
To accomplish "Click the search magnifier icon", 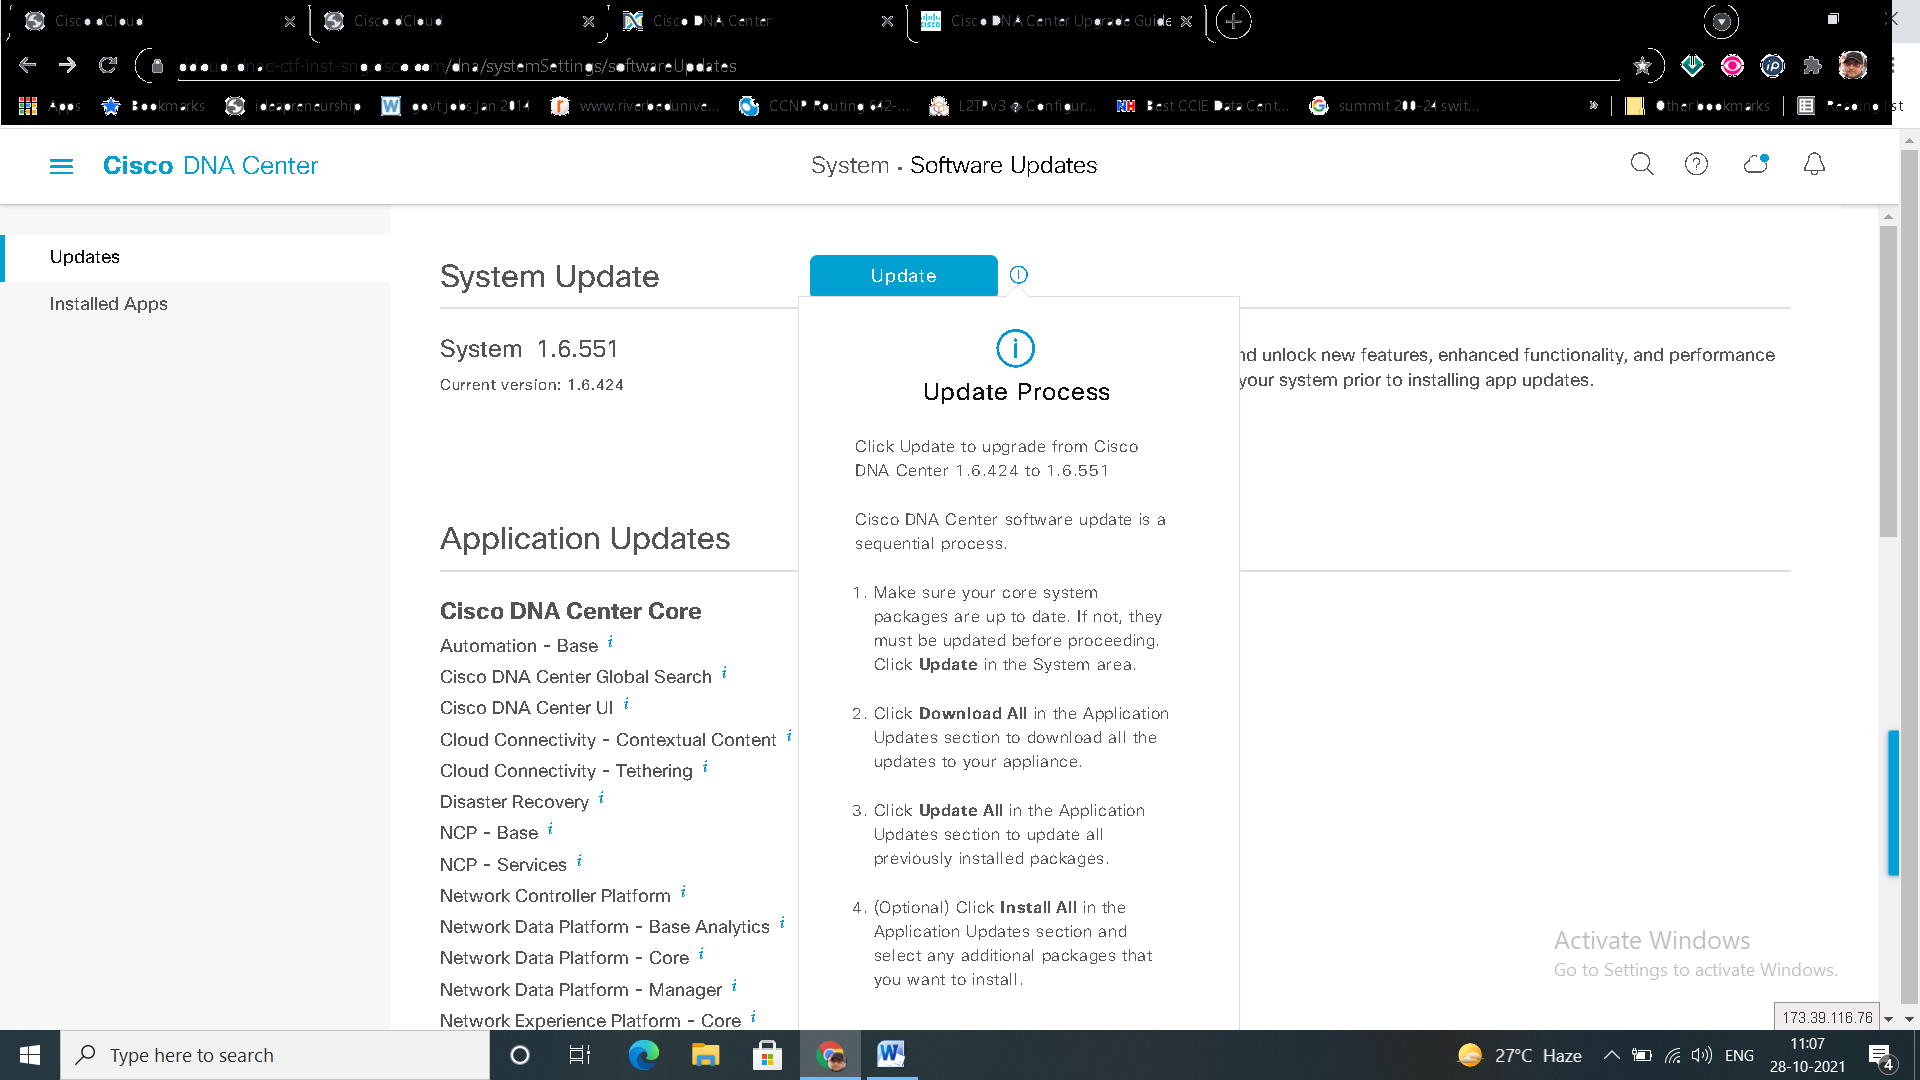I will pyautogui.click(x=1641, y=164).
